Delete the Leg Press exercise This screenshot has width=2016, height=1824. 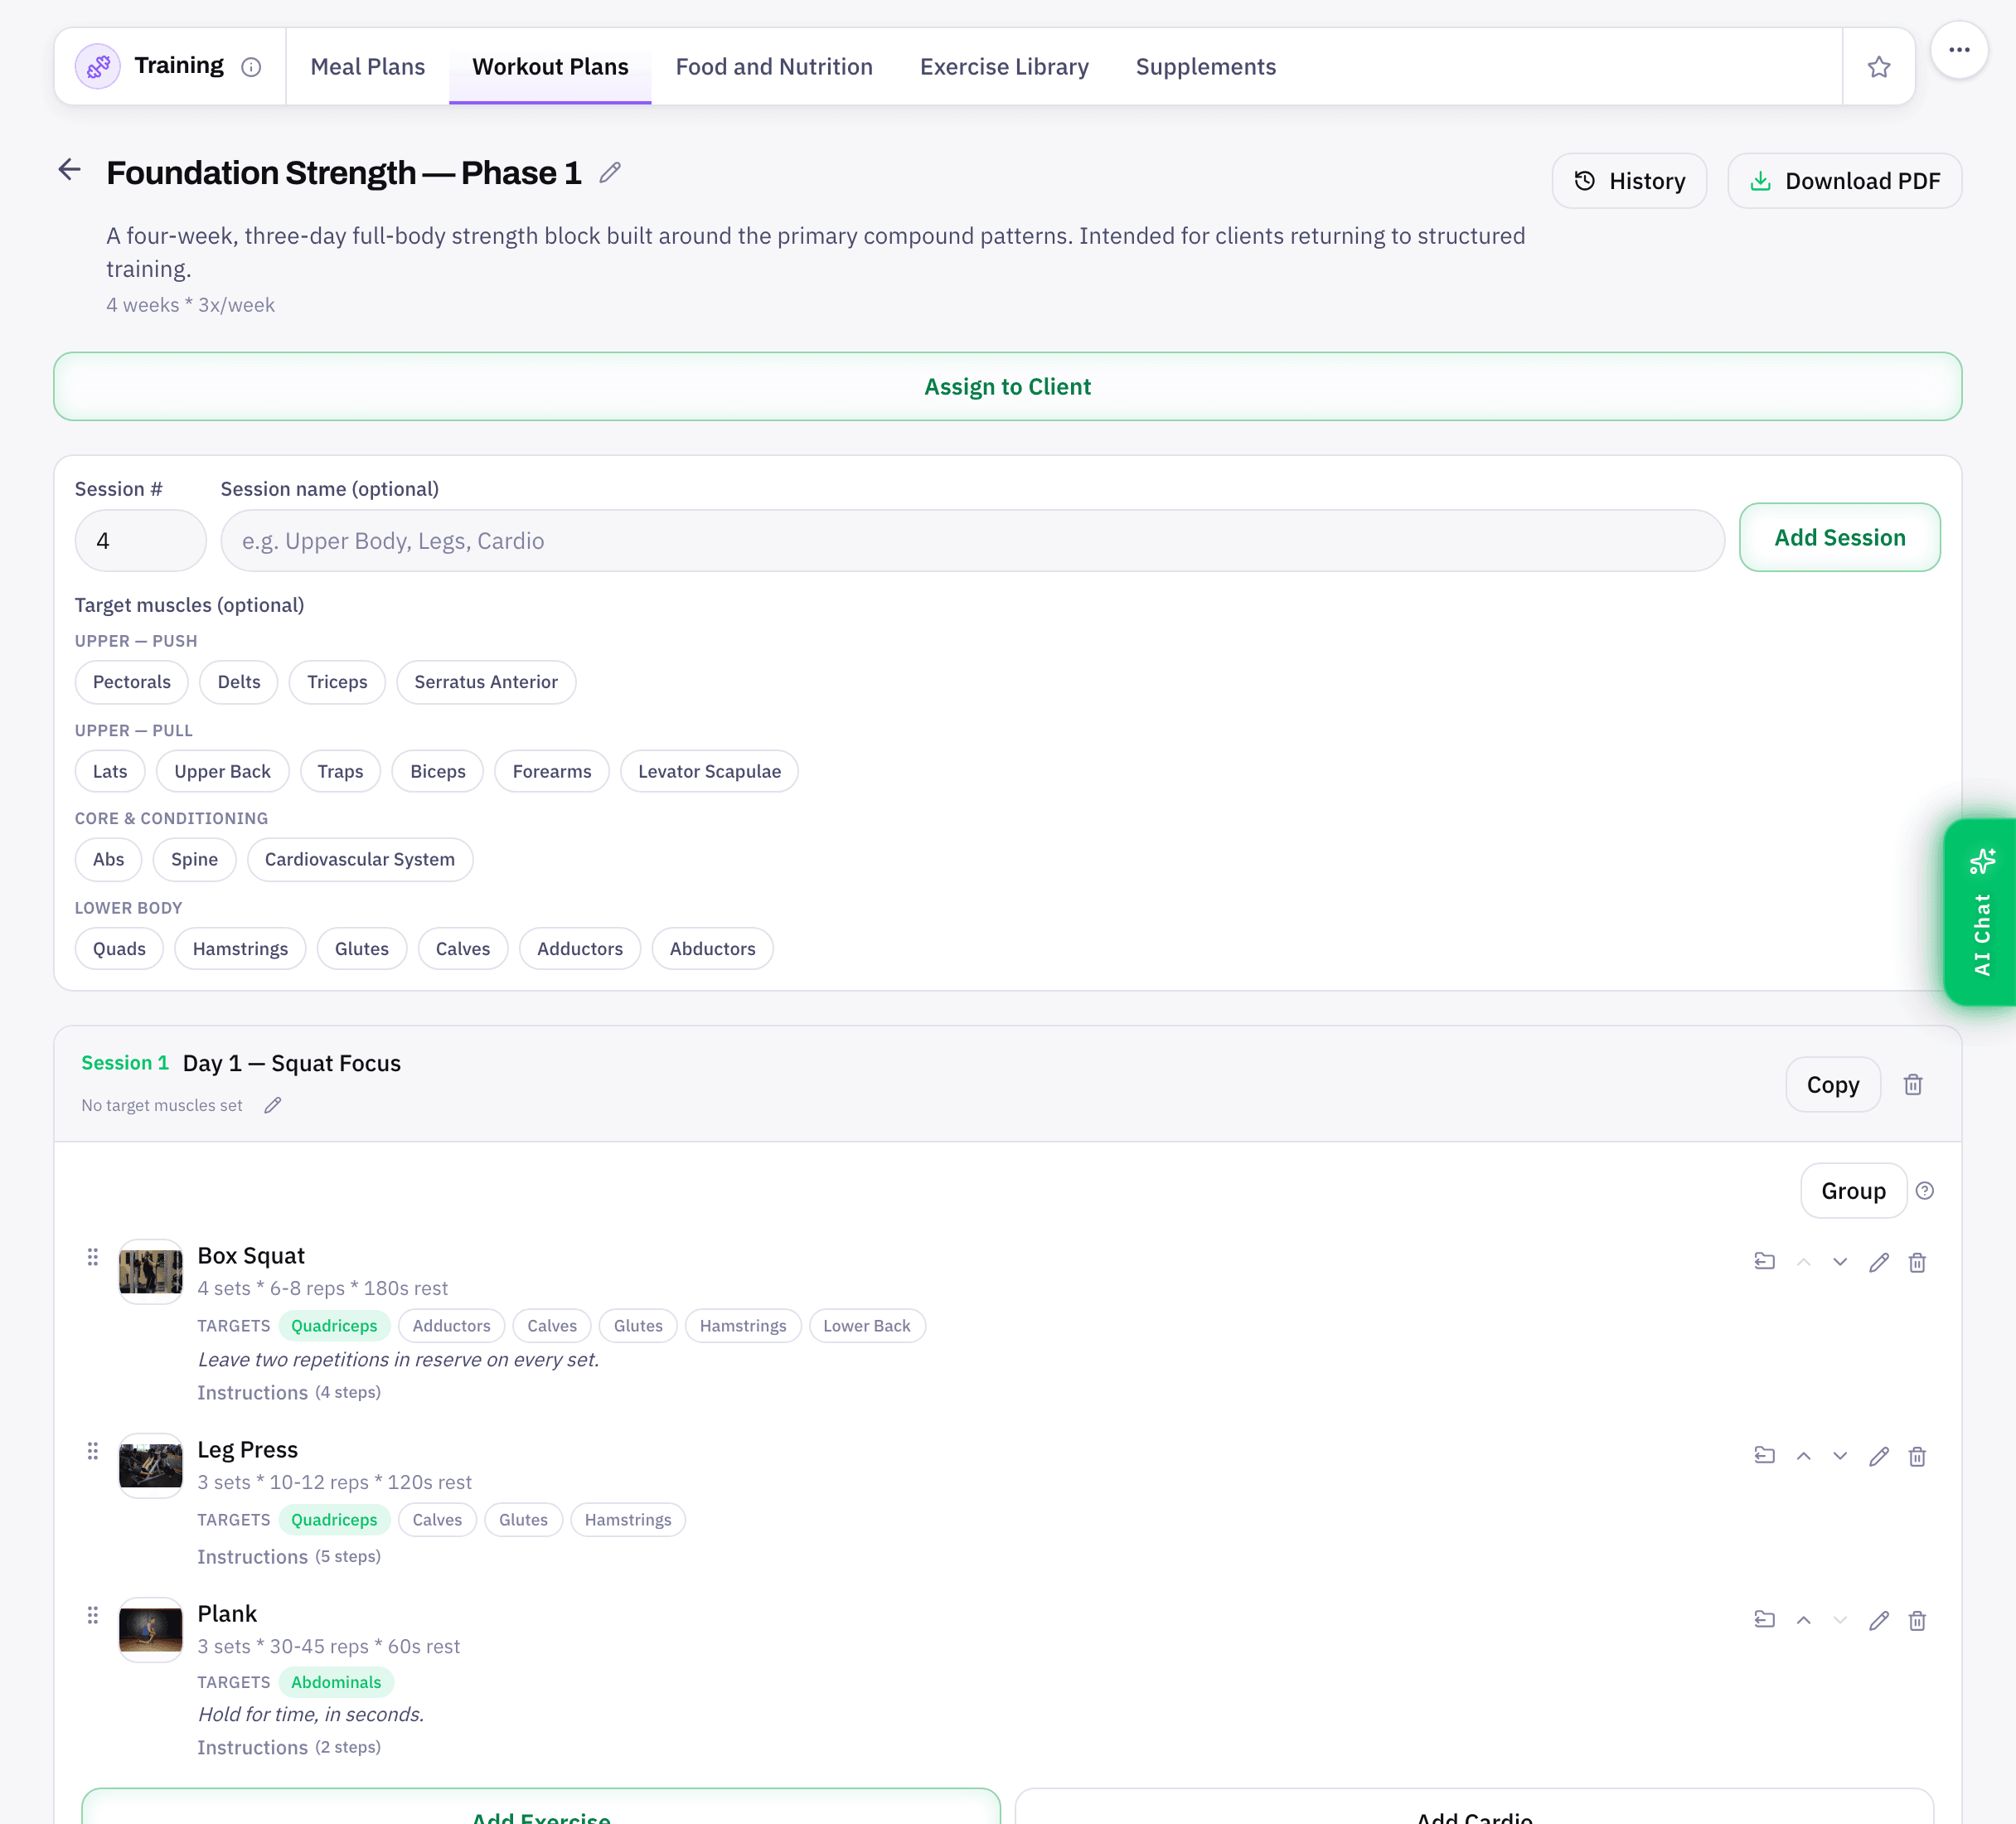click(1916, 1457)
